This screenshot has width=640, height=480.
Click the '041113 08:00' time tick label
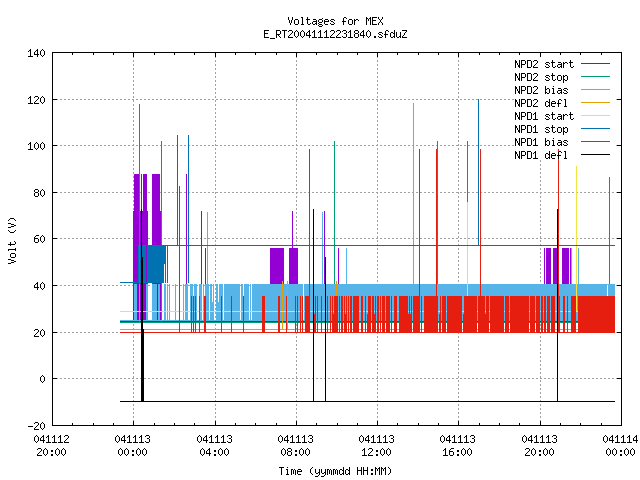(296, 446)
